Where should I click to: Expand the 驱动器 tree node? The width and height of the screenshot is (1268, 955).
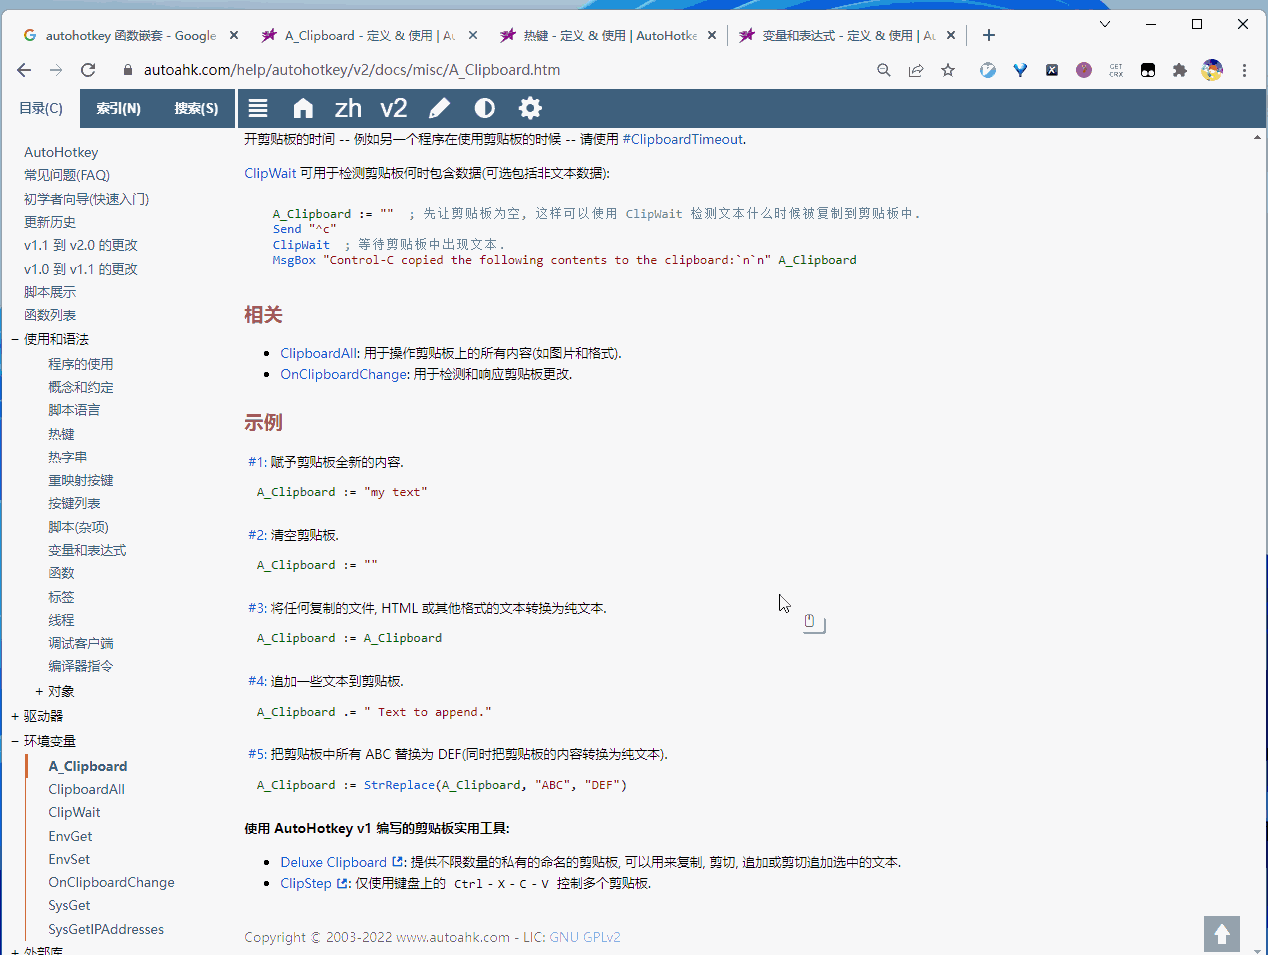[15, 716]
